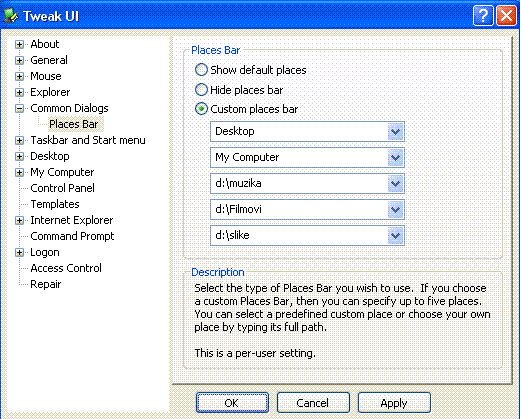Select the Repair tree item

click(46, 284)
